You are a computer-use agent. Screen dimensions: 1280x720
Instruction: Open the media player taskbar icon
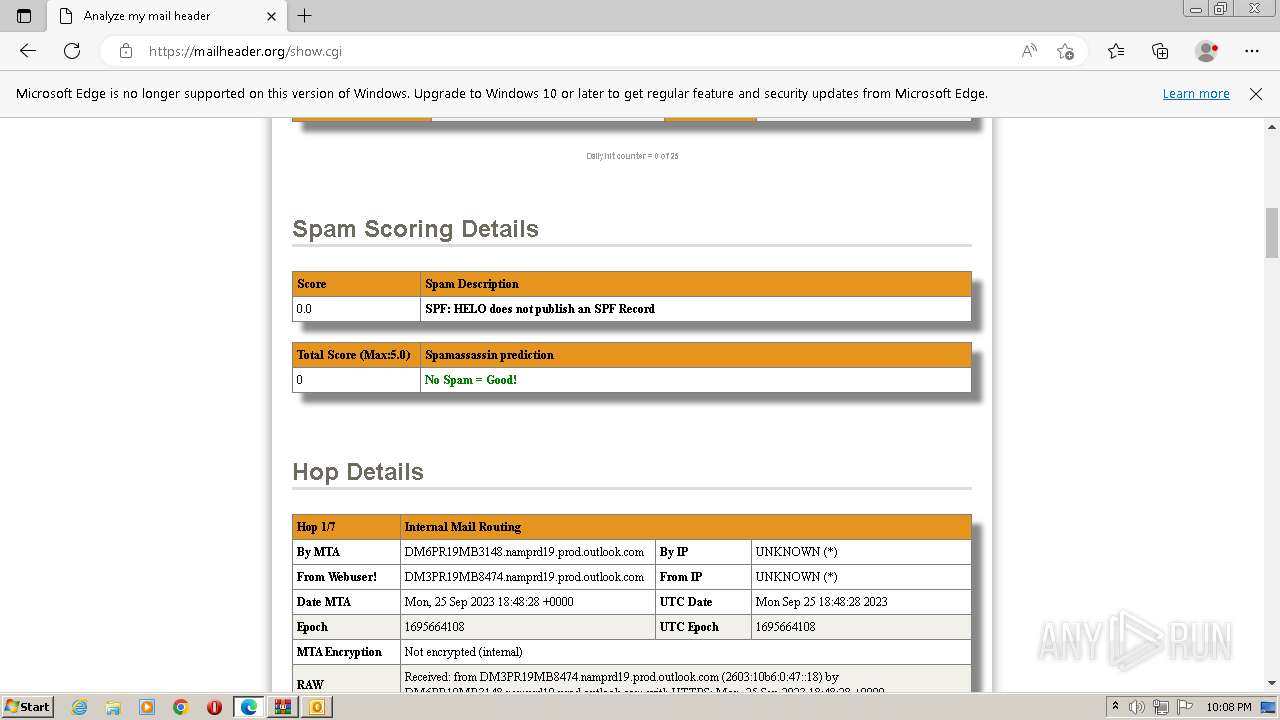point(147,707)
